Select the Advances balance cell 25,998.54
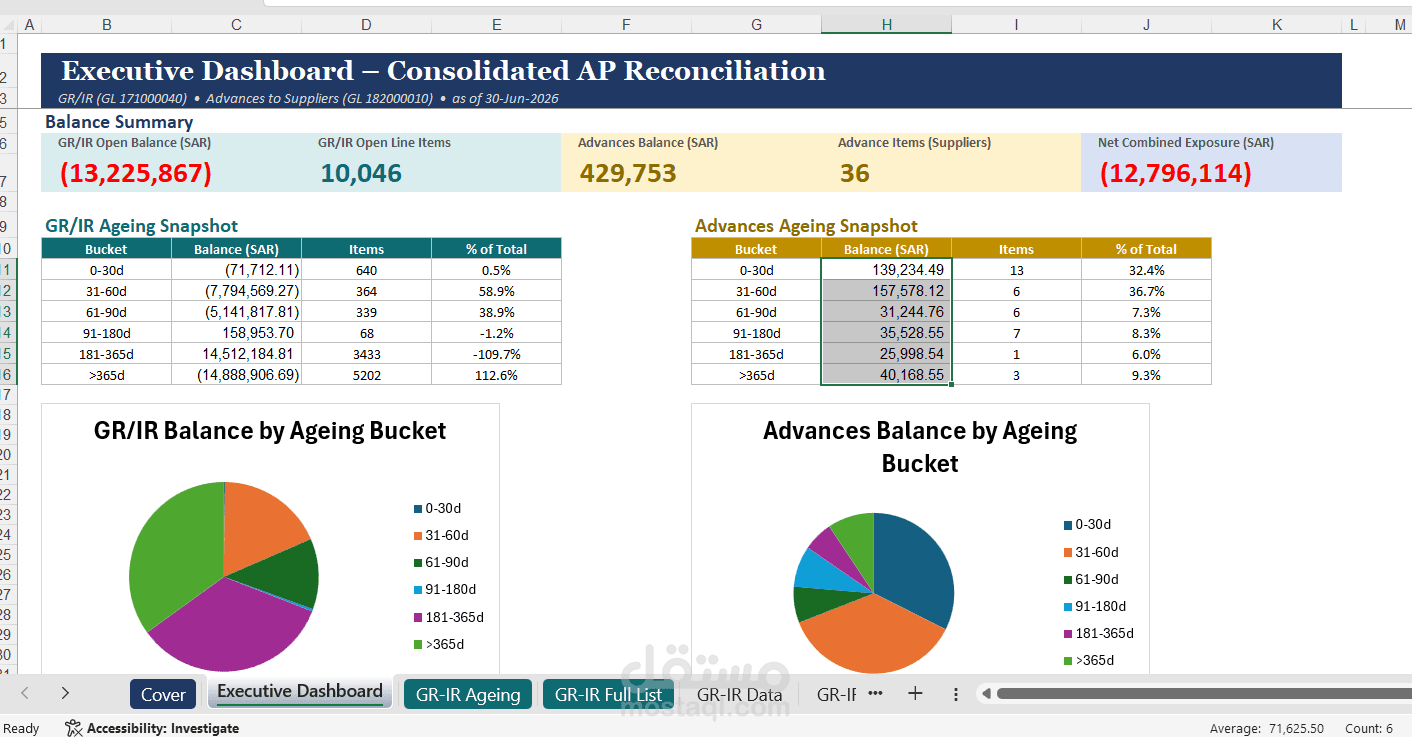This screenshot has width=1412, height=737. point(886,354)
